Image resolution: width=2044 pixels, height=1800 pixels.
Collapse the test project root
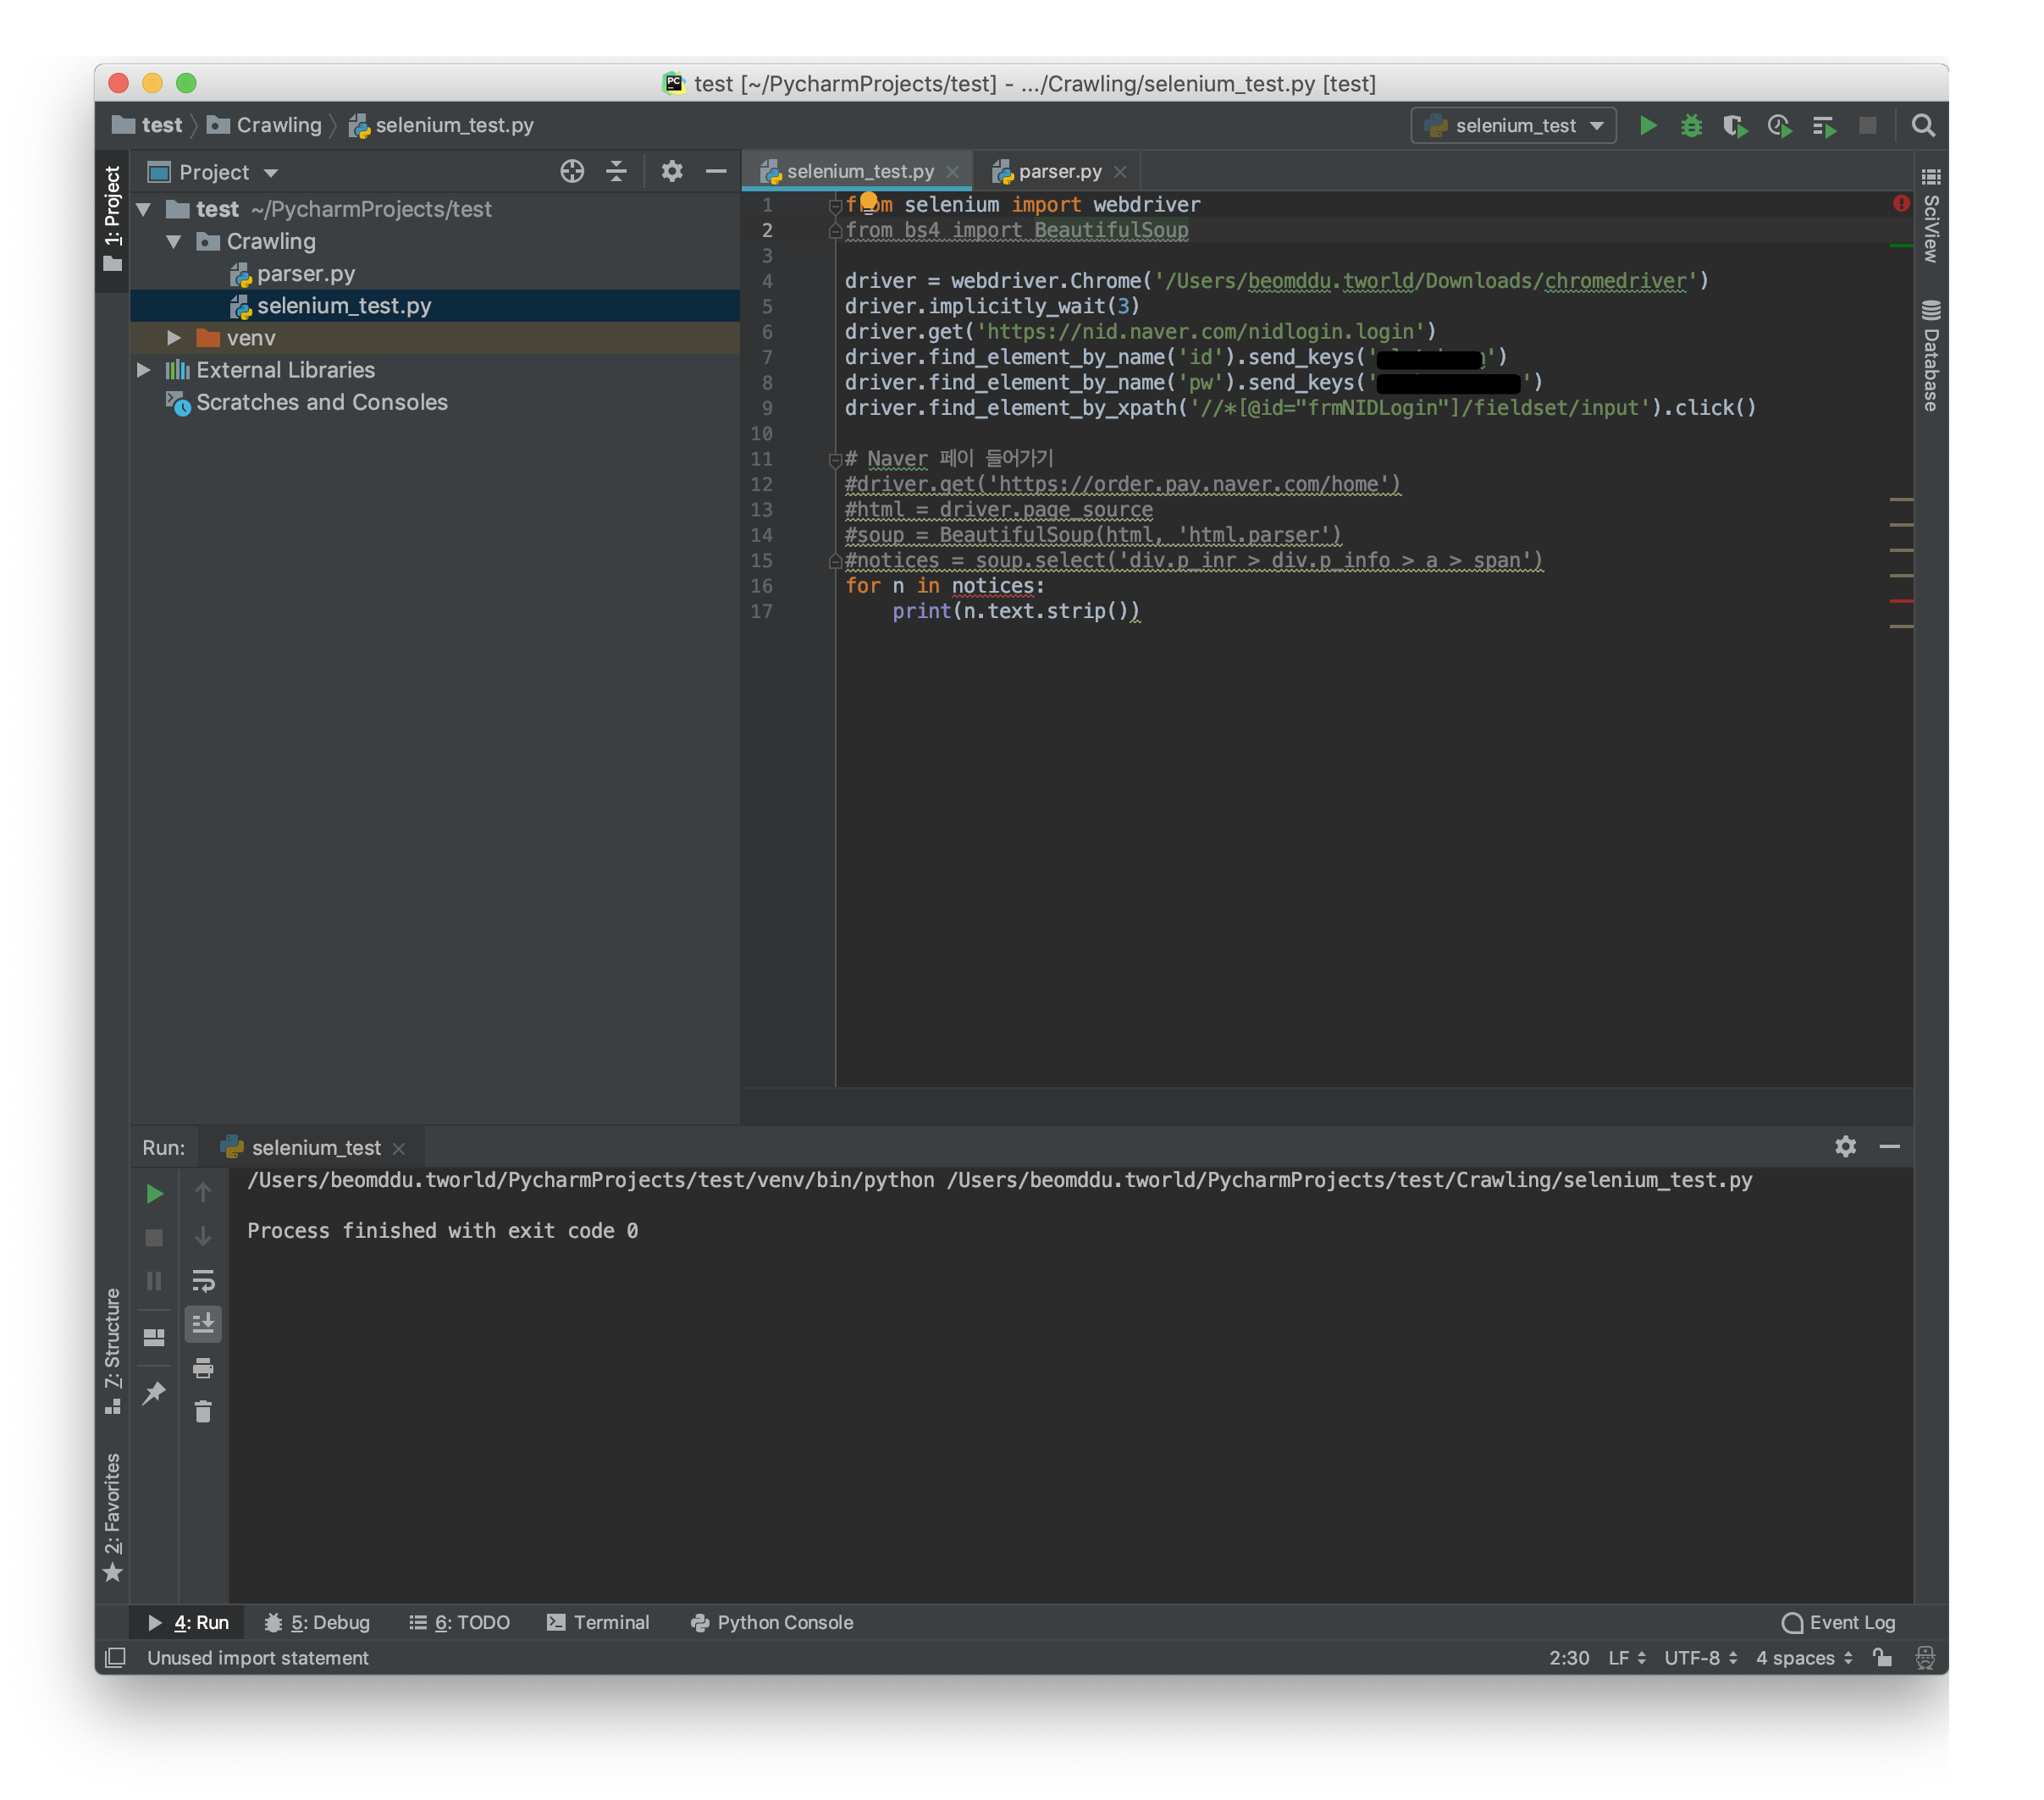(x=144, y=209)
